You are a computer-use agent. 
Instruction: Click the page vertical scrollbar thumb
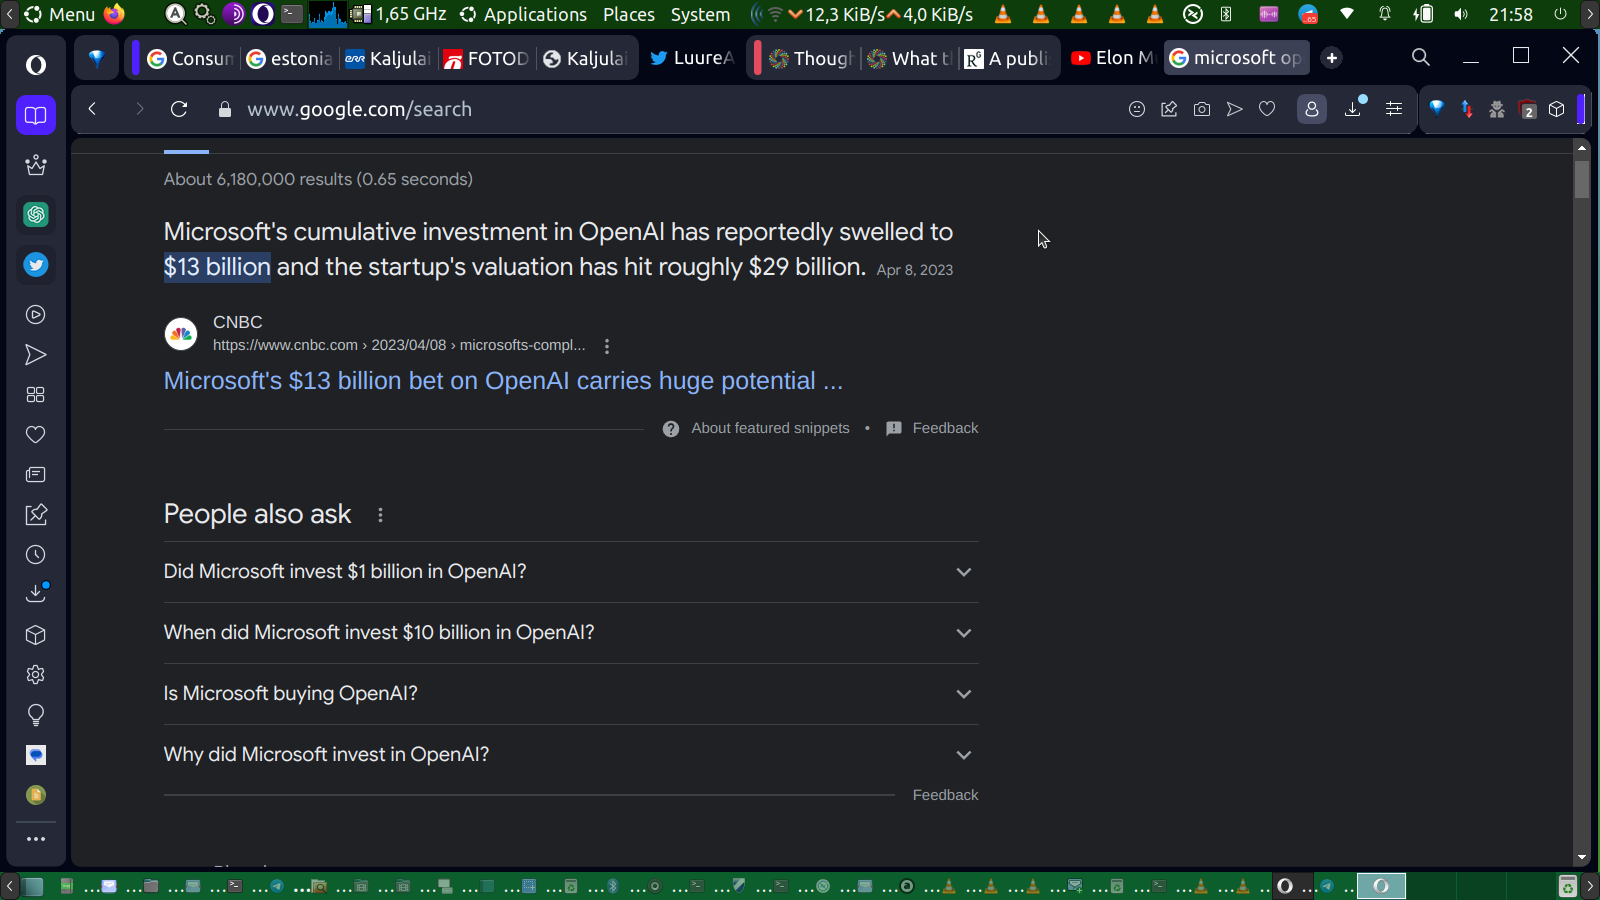[1581, 178]
